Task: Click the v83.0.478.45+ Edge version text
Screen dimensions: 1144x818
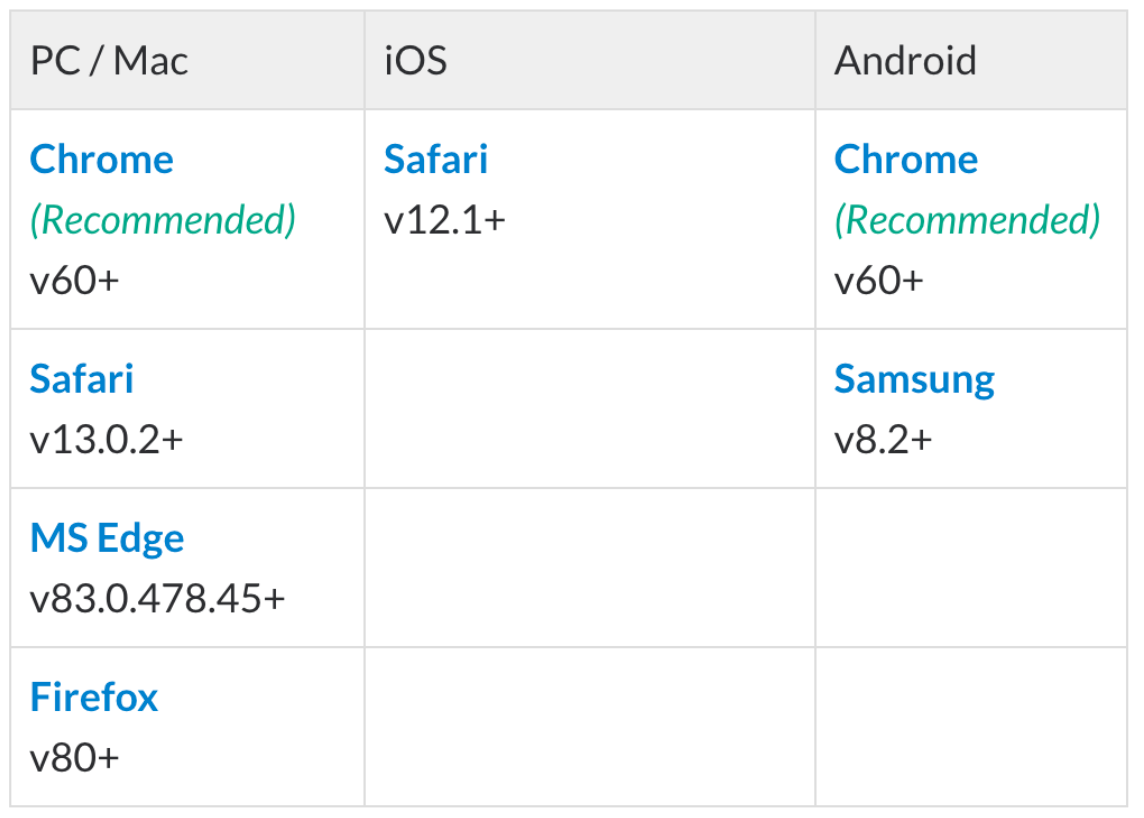Action: [157, 599]
